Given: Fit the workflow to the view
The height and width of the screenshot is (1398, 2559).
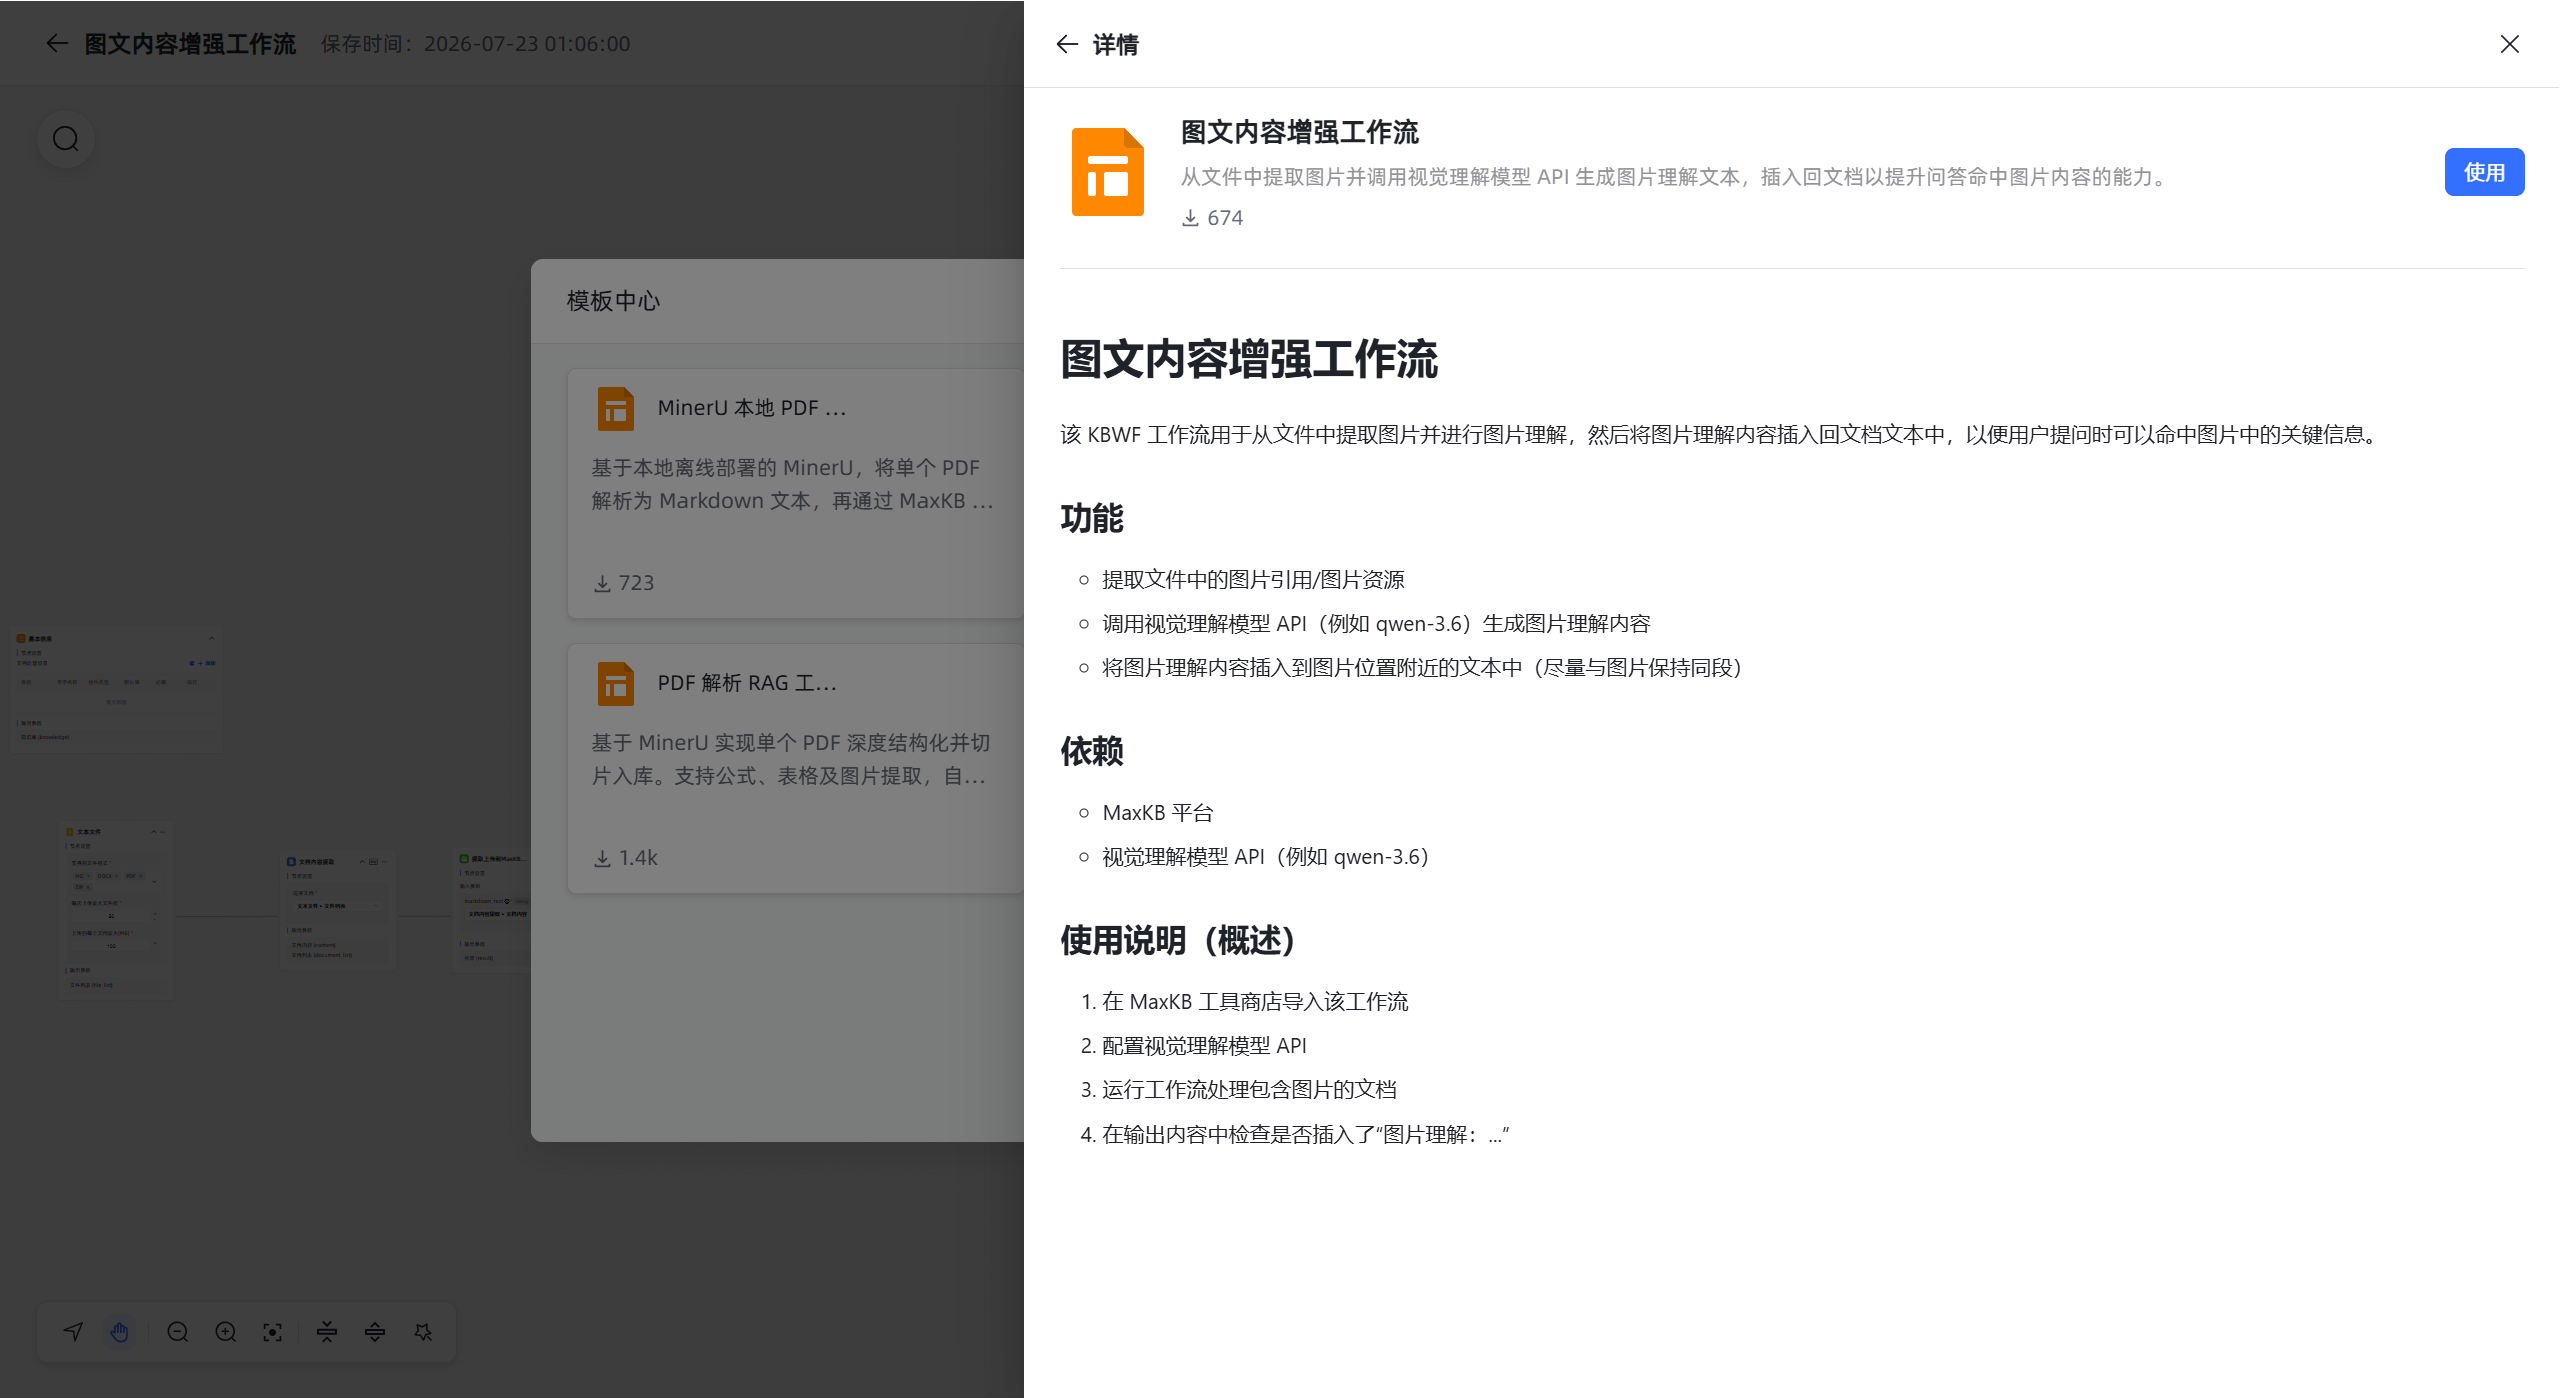Looking at the screenshot, I should point(273,1332).
